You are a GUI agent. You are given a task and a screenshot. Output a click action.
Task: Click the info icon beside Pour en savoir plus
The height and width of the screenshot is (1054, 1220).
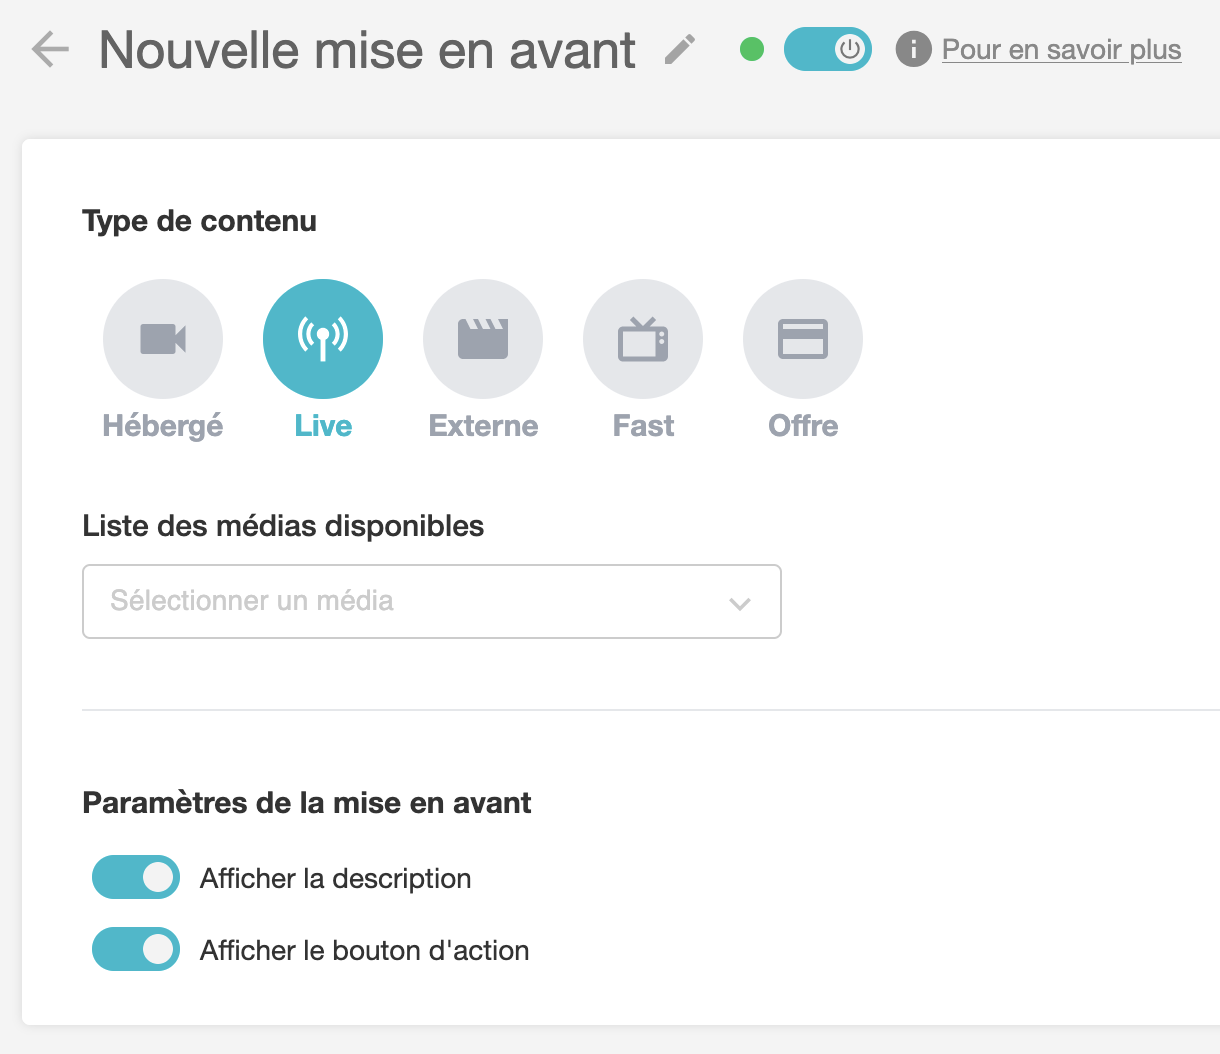point(913,49)
